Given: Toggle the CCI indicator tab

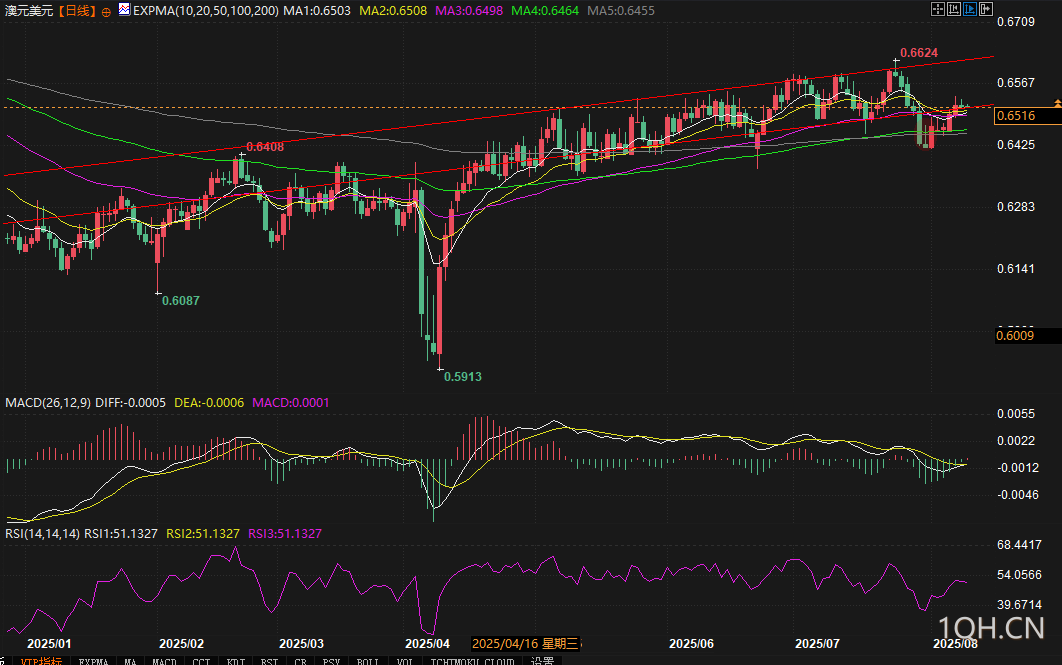Looking at the screenshot, I should pyautogui.click(x=202, y=661).
